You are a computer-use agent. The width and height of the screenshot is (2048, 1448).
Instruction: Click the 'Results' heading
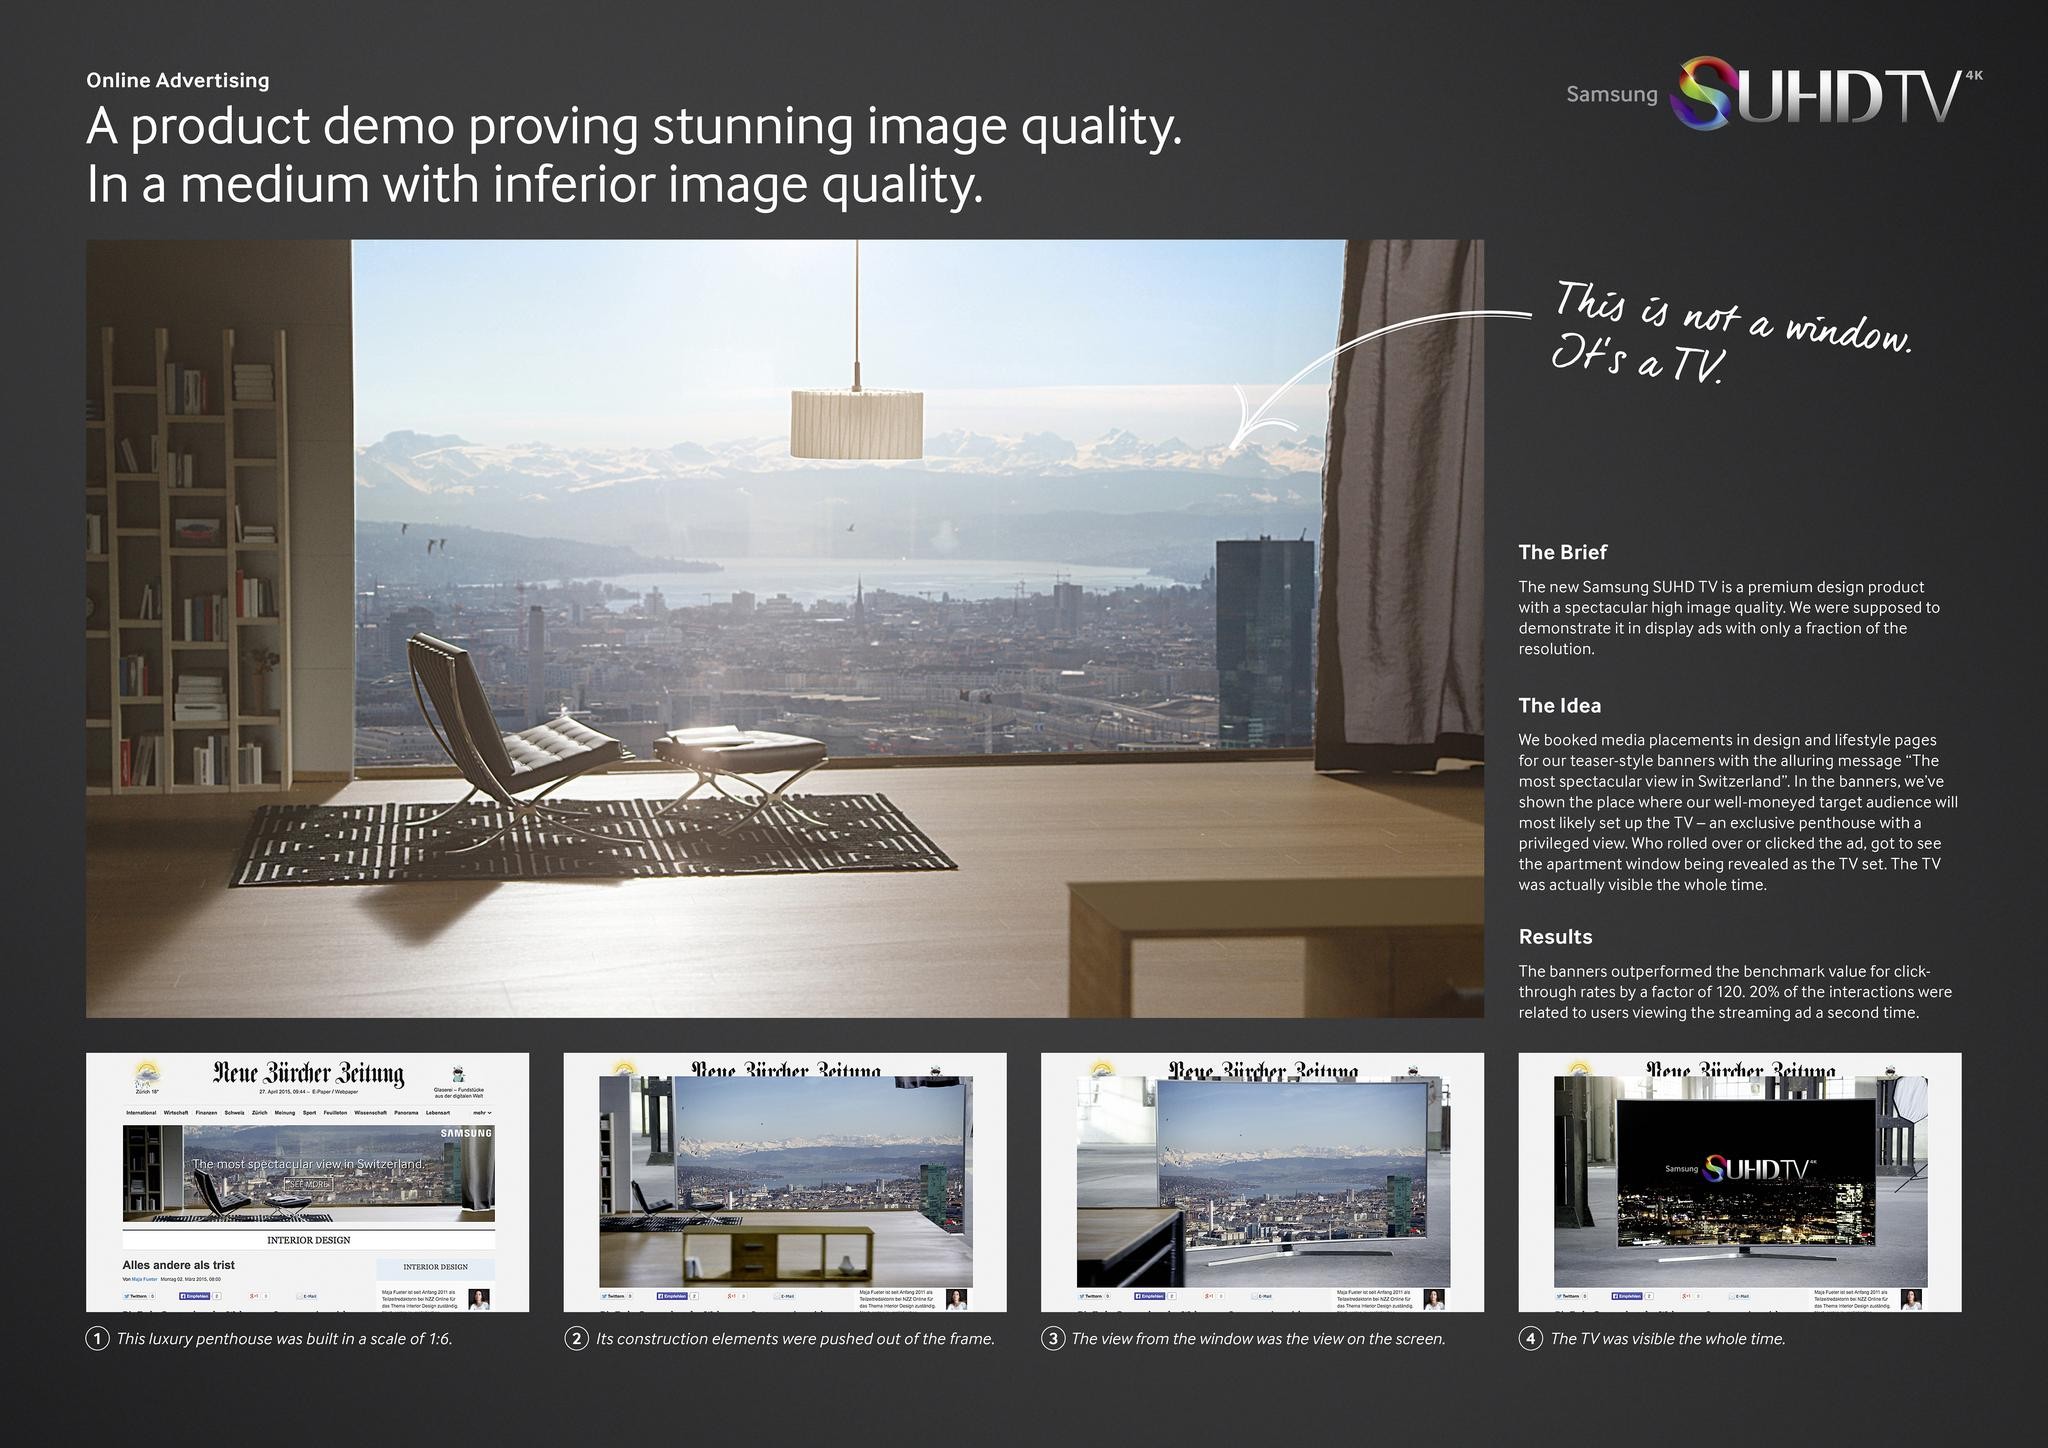pyautogui.click(x=1556, y=937)
